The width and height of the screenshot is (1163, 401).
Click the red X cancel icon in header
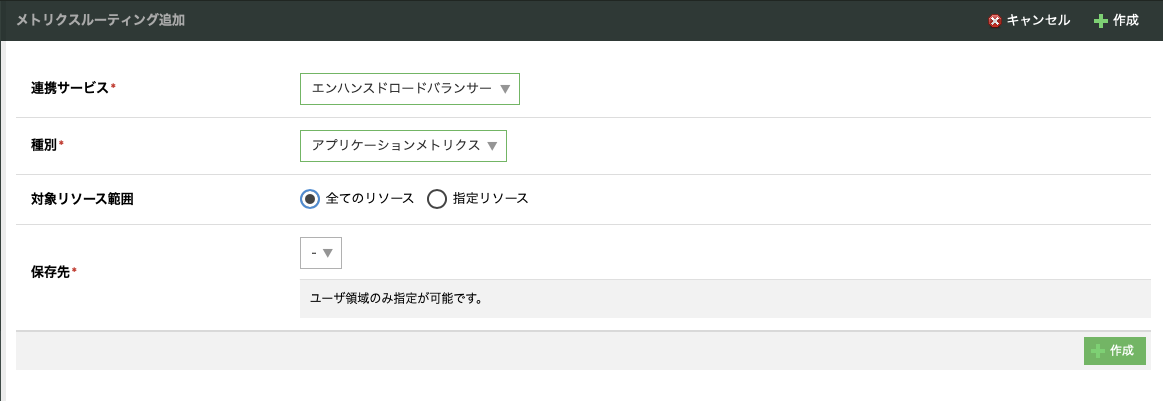pyautogui.click(x=995, y=21)
